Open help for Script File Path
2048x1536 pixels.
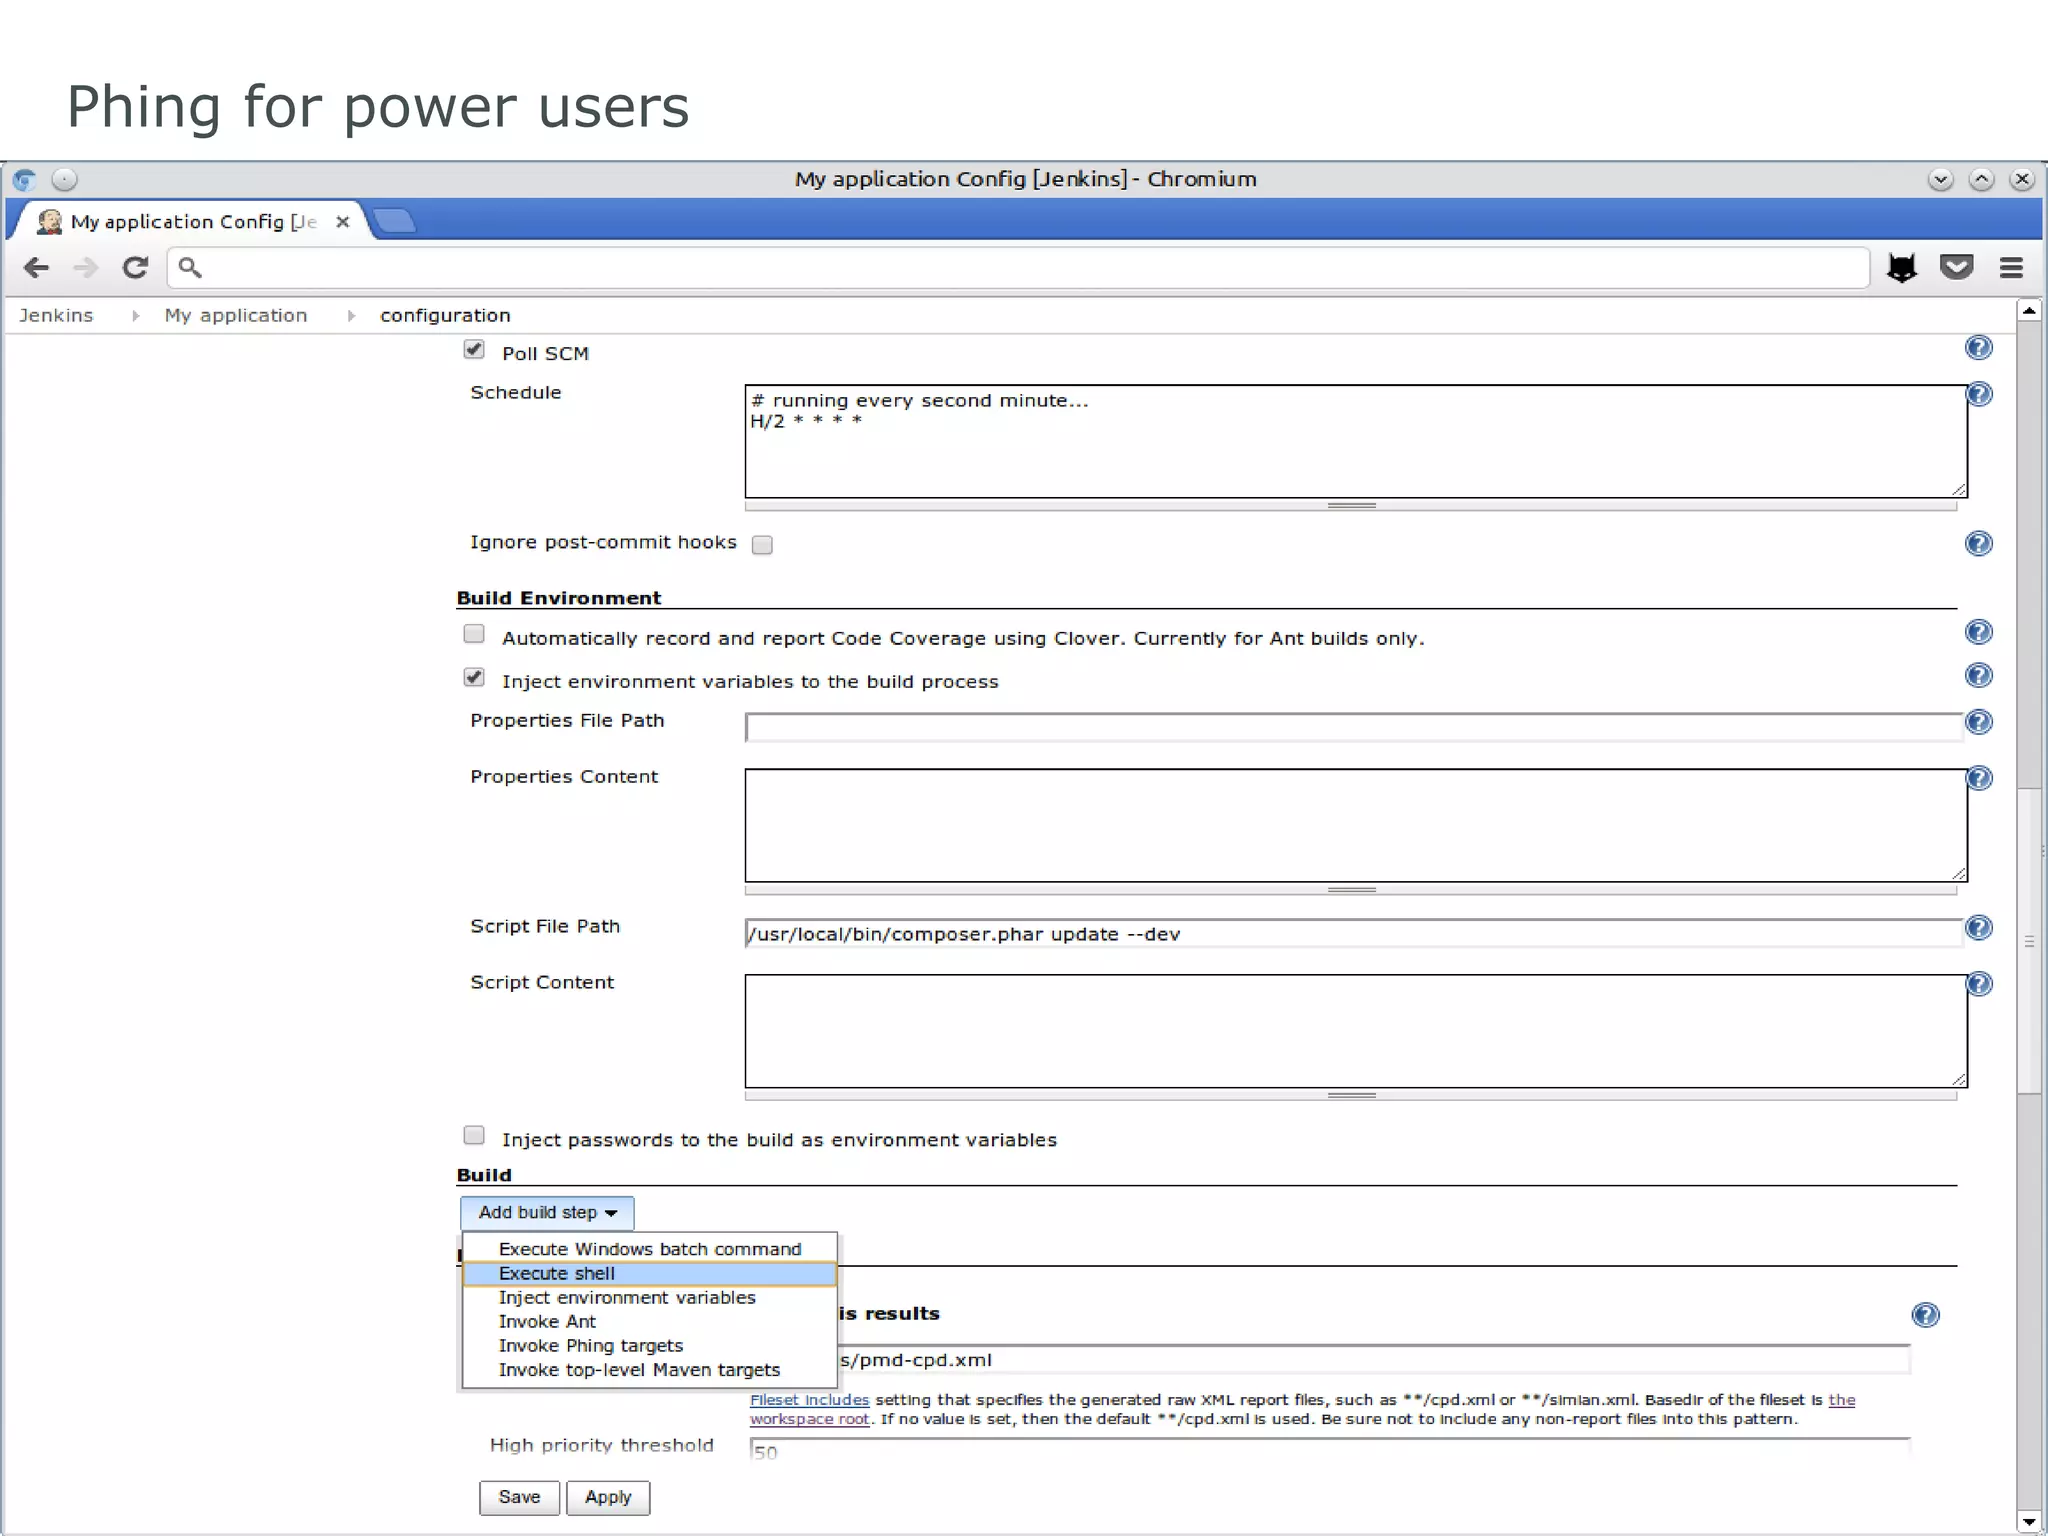tap(1979, 928)
